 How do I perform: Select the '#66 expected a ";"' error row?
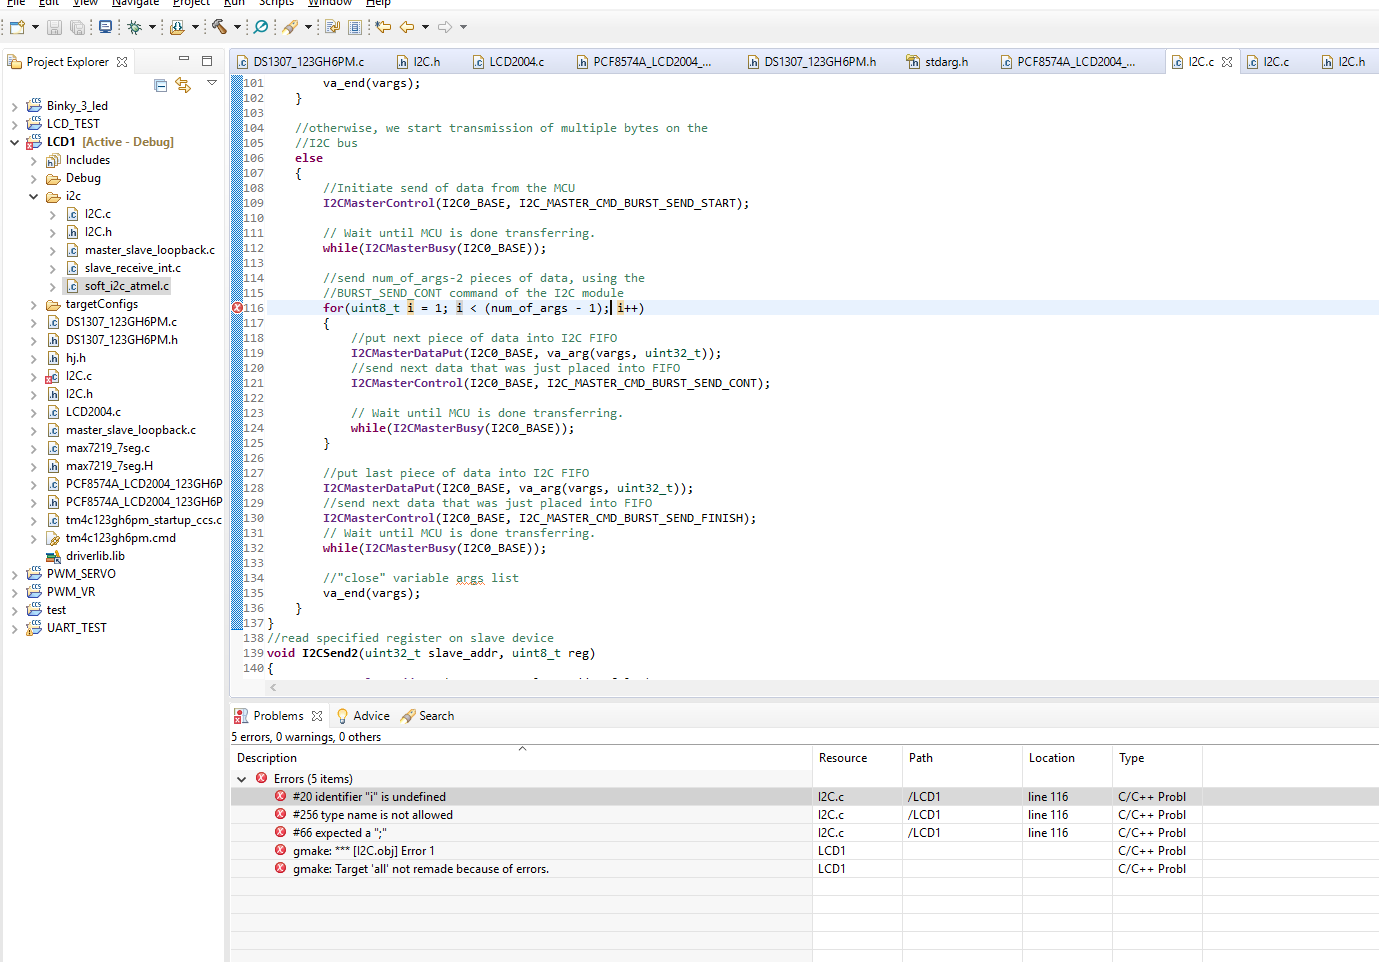(339, 833)
